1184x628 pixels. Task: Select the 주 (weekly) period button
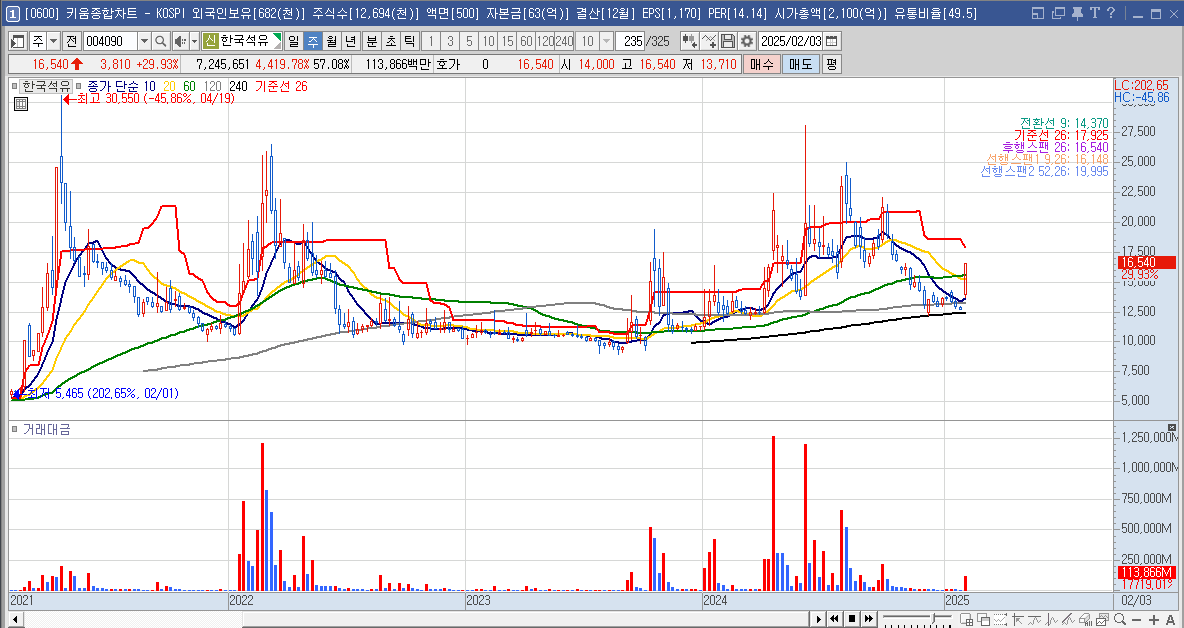click(x=313, y=41)
